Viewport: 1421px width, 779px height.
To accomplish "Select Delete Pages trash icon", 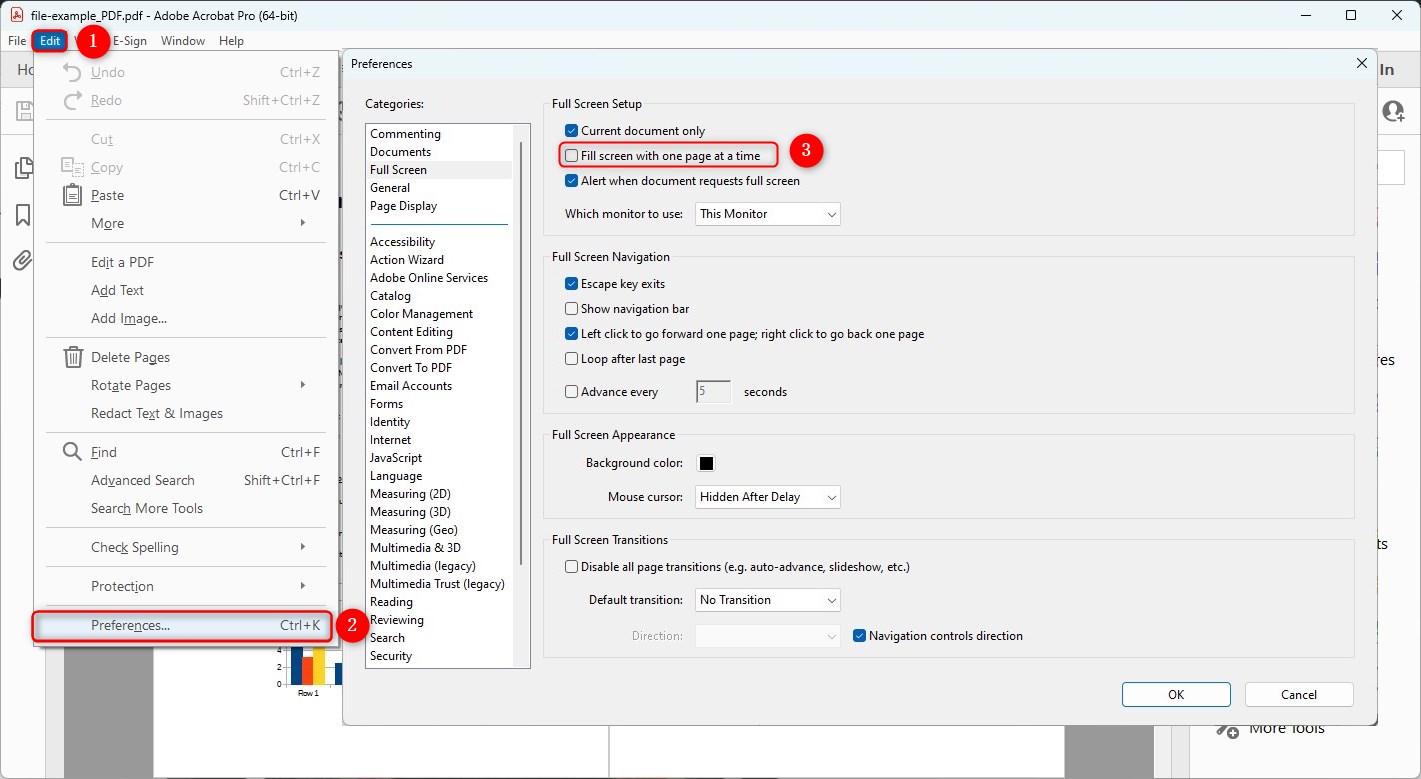I will click(72, 356).
